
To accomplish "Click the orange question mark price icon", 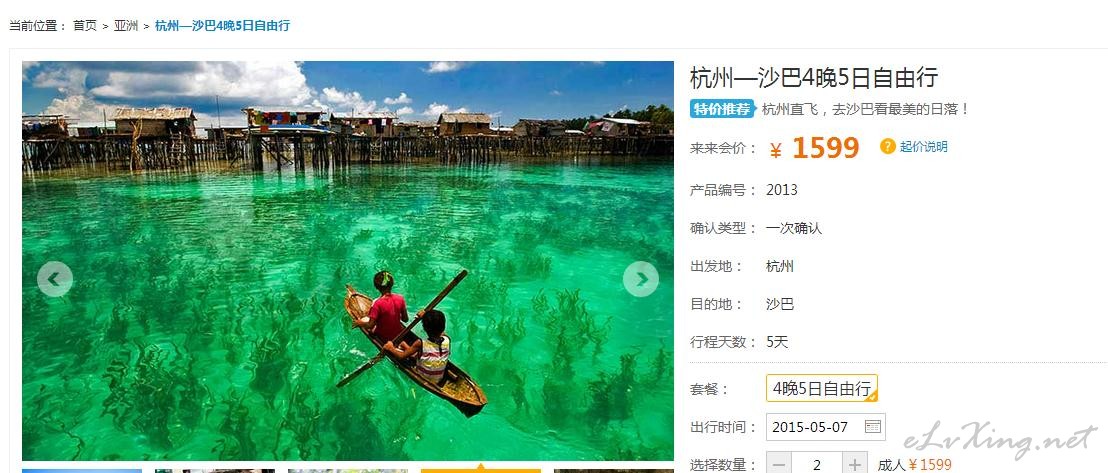I will (888, 146).
